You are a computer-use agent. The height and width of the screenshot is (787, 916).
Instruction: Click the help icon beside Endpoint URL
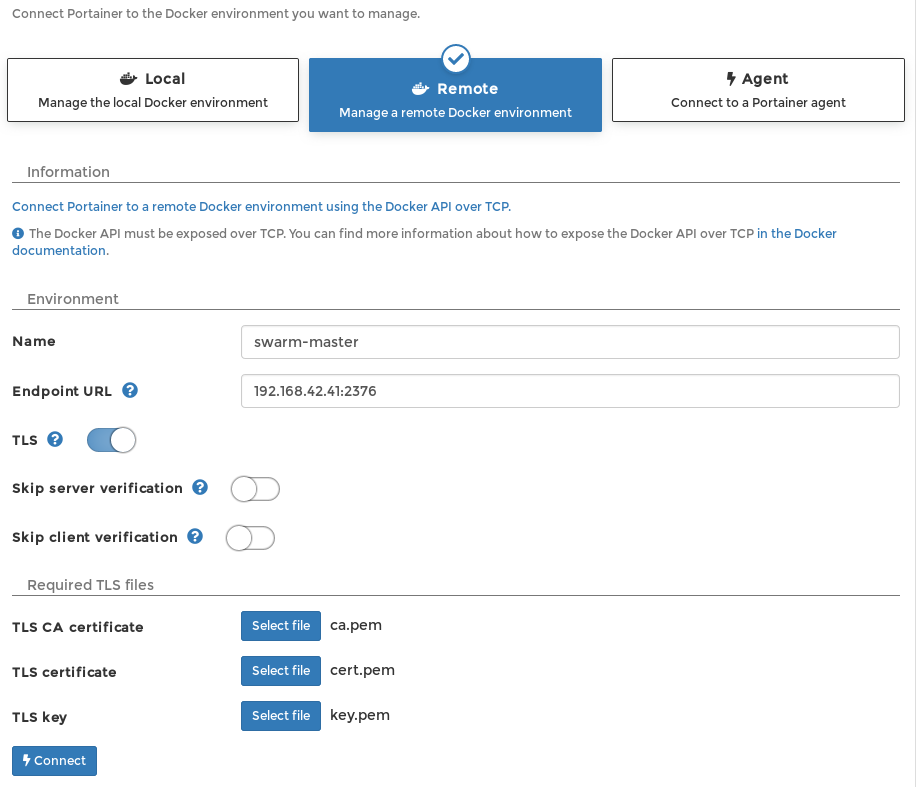click(130, 390)
